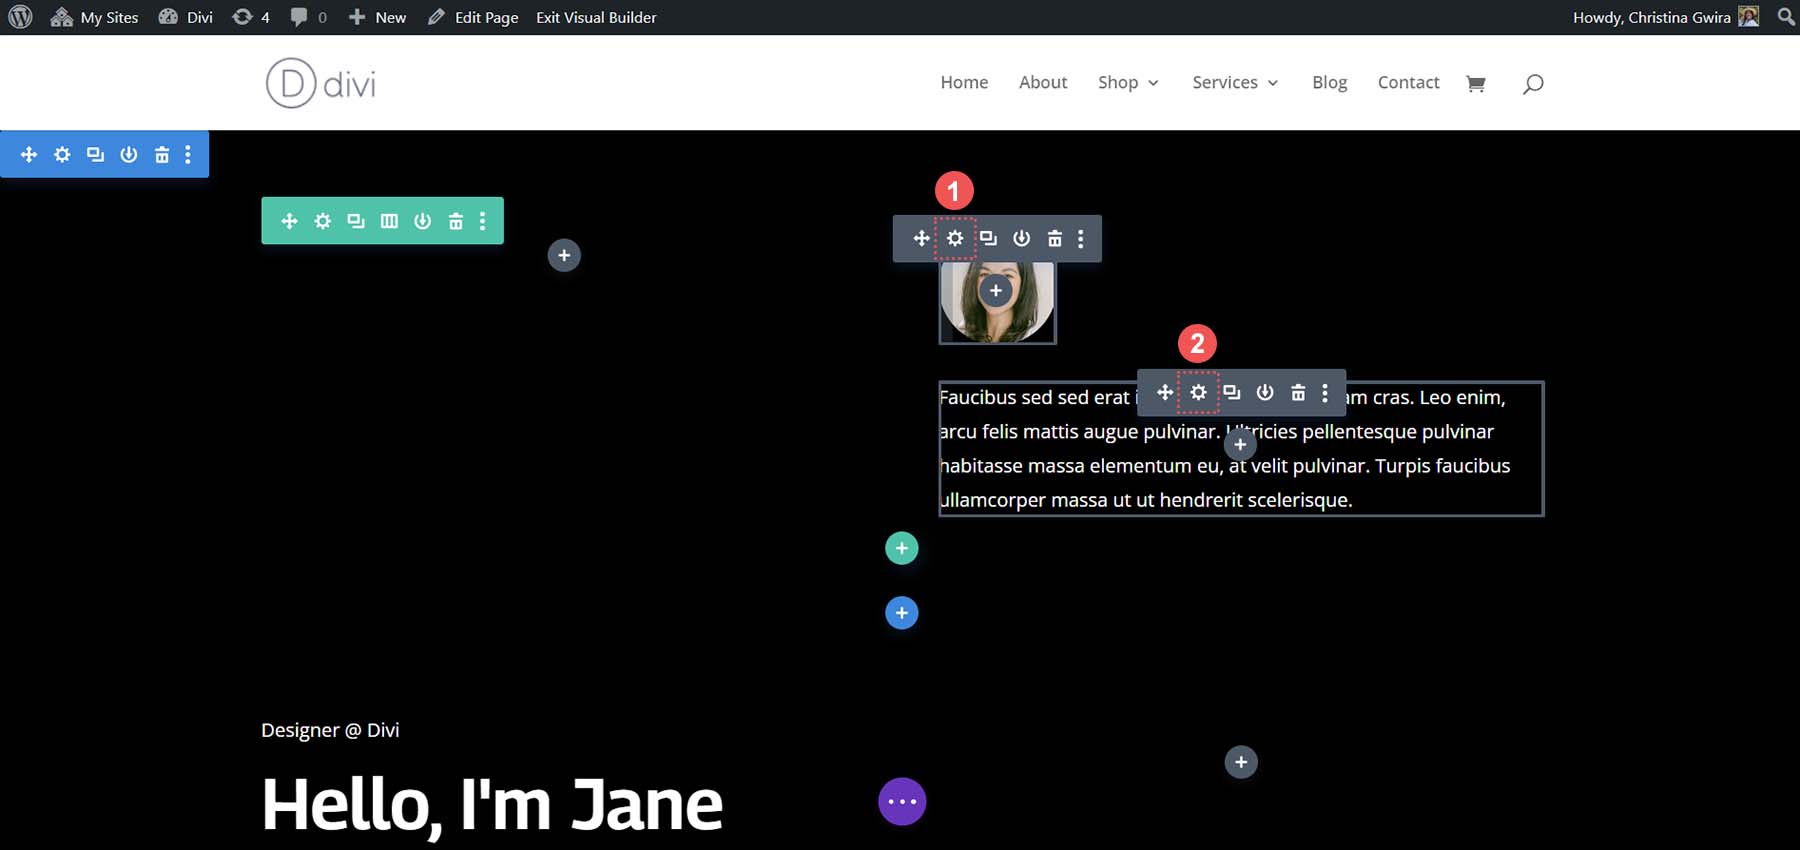
Task: Expand the Services dropdown menu
Action: 1235,83
